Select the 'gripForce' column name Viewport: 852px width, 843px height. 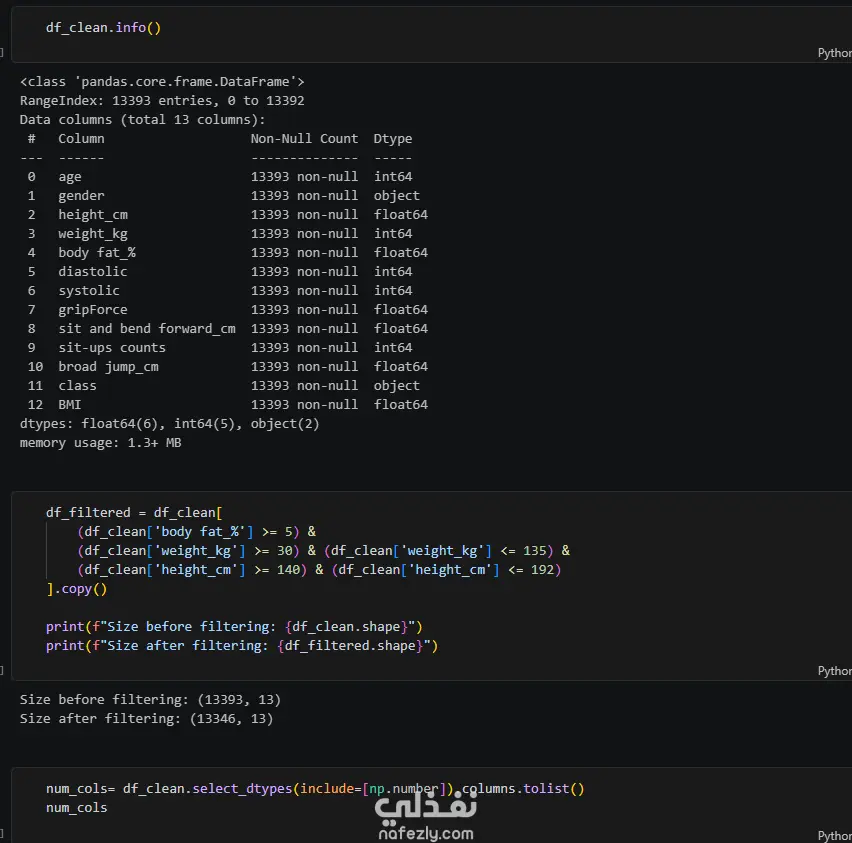point(92,310)
